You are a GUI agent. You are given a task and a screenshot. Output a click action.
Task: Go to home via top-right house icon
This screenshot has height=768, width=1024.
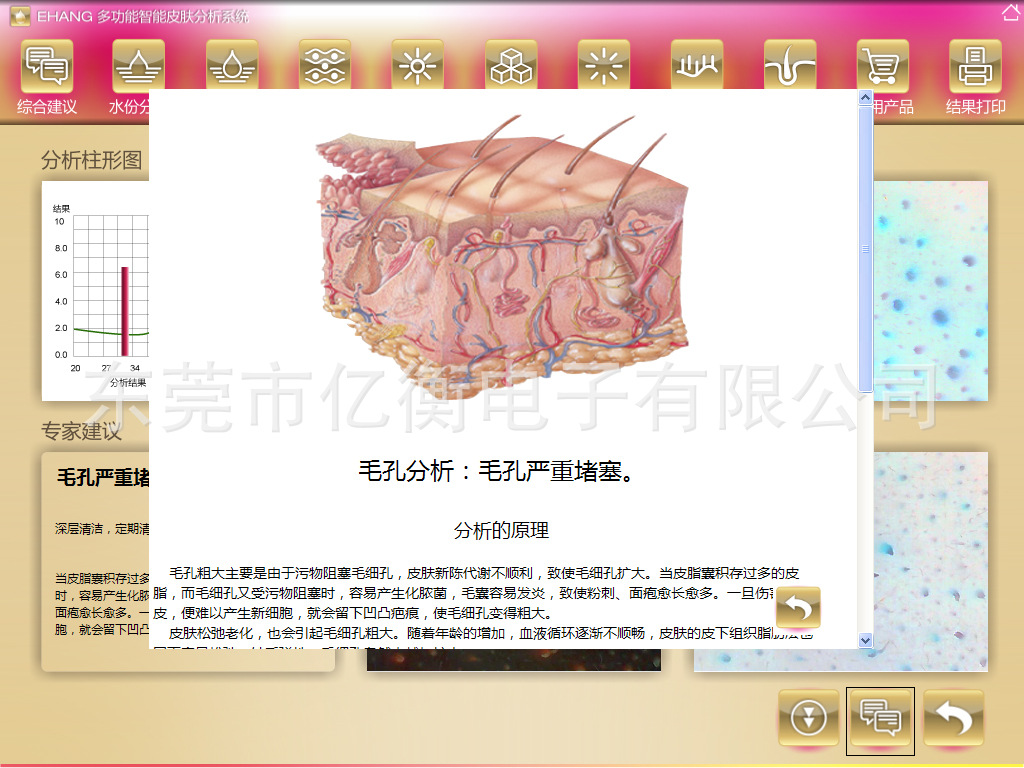[1011, 12]
